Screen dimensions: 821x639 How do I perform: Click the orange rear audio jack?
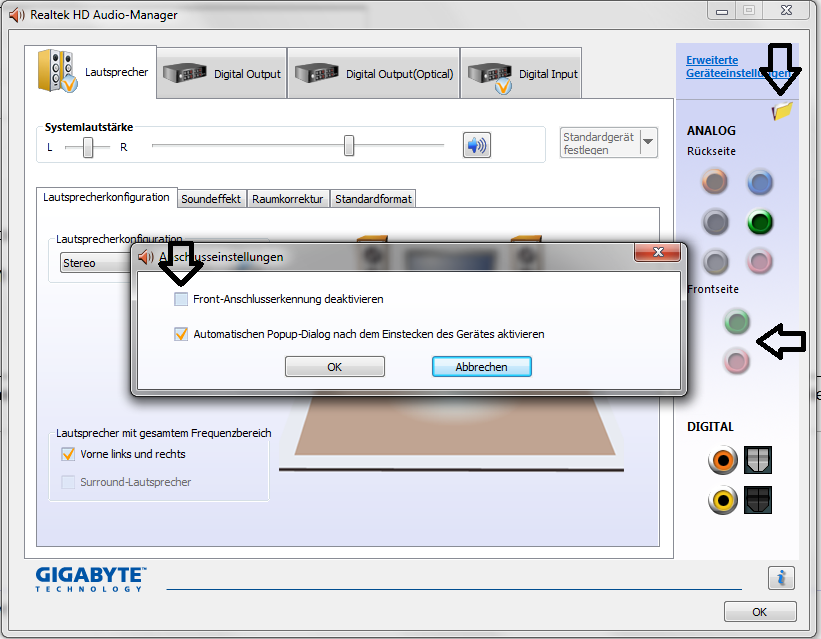coord(715,182)
